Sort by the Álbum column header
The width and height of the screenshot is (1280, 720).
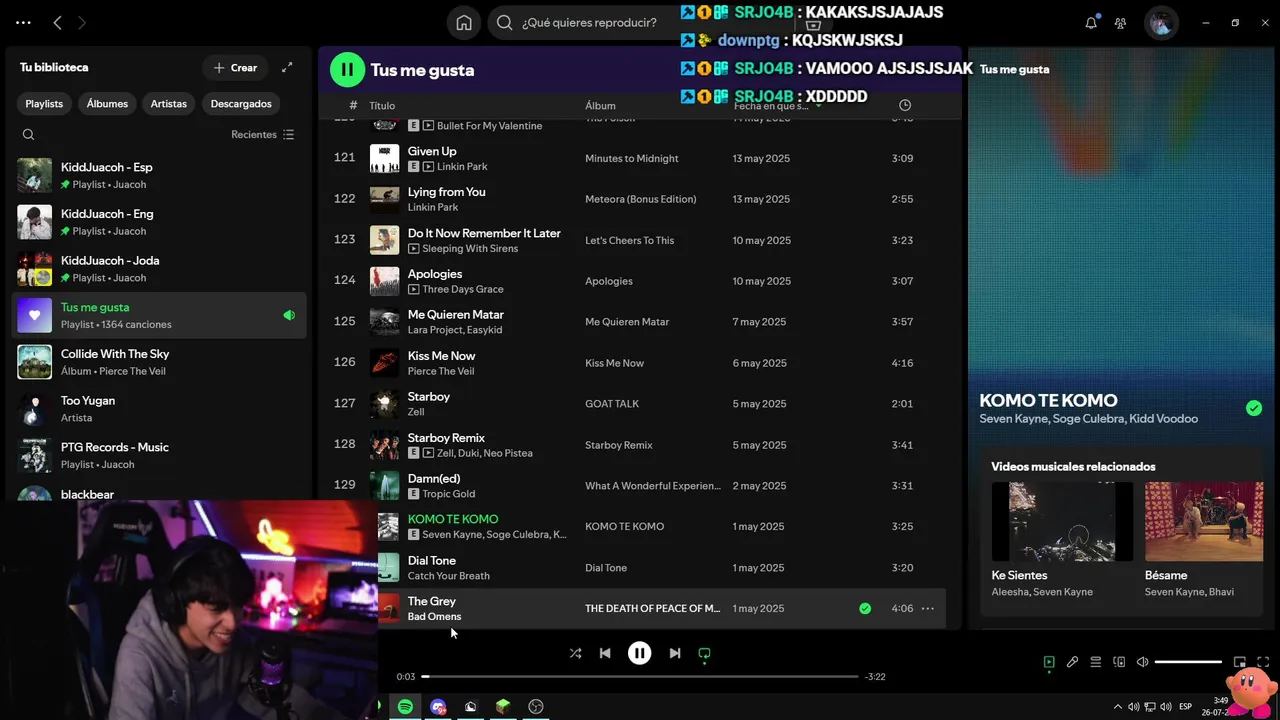pyautogui.click(x=600, y=105)
